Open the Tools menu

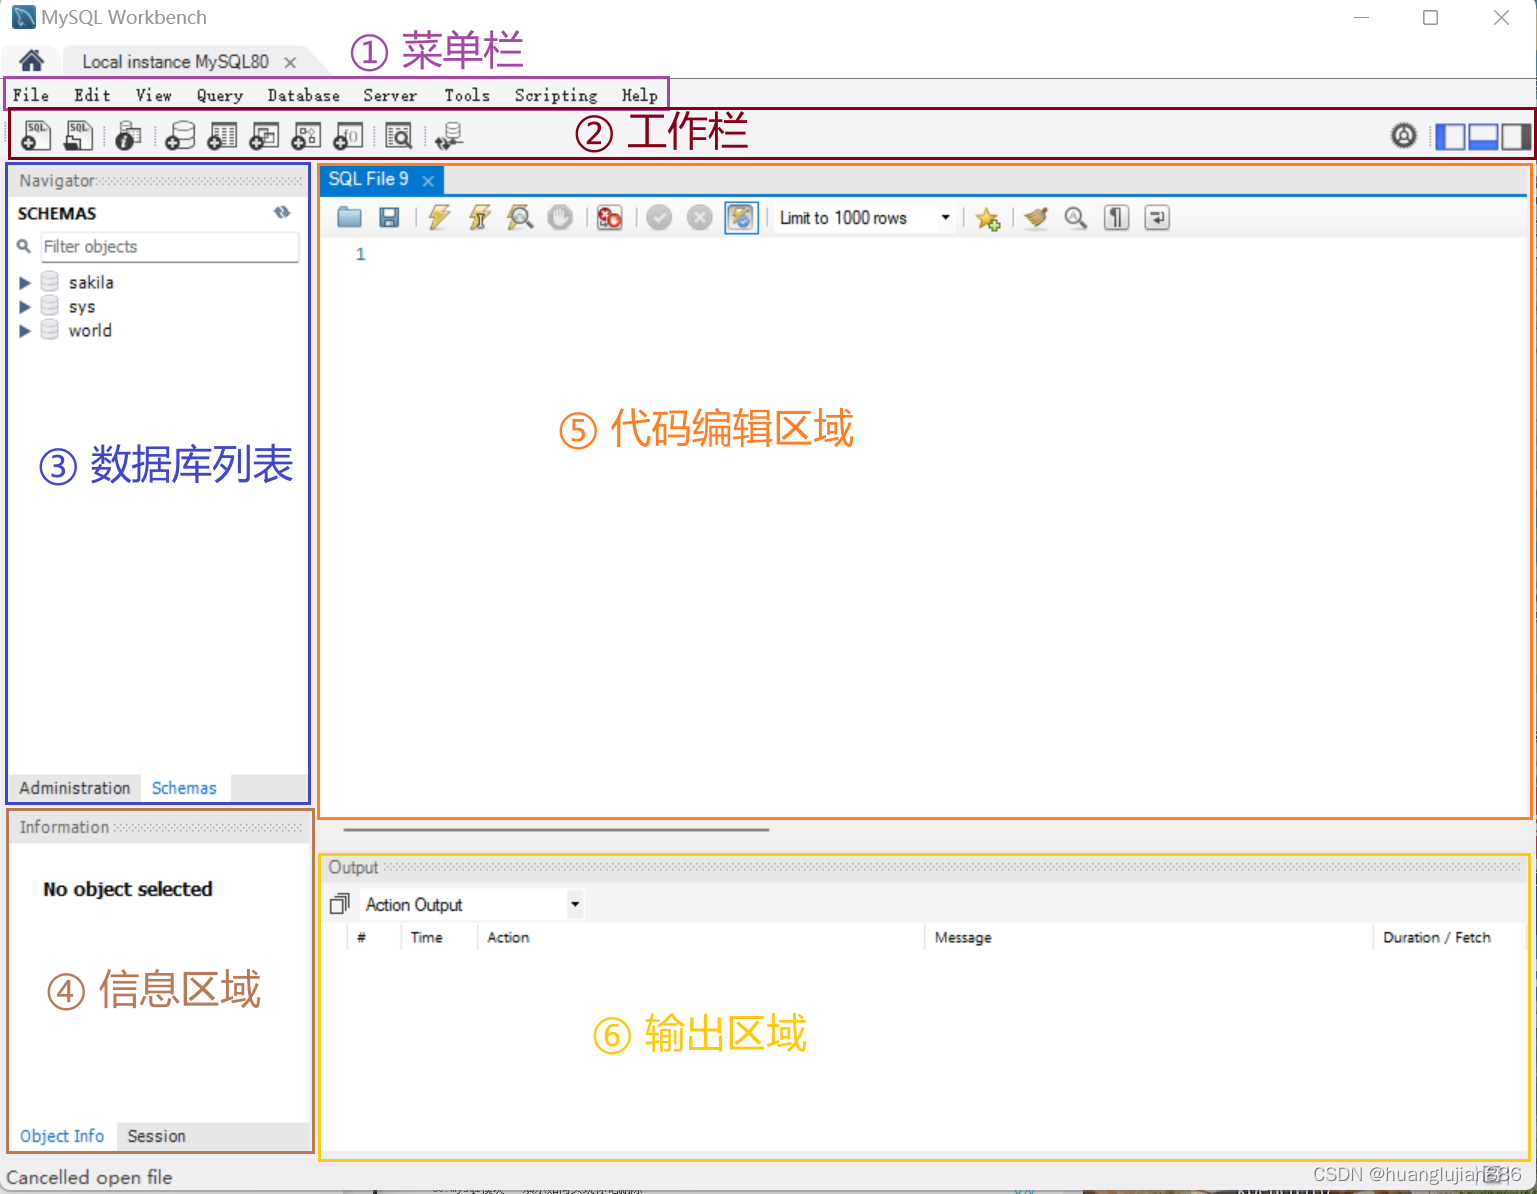(467, 95)
